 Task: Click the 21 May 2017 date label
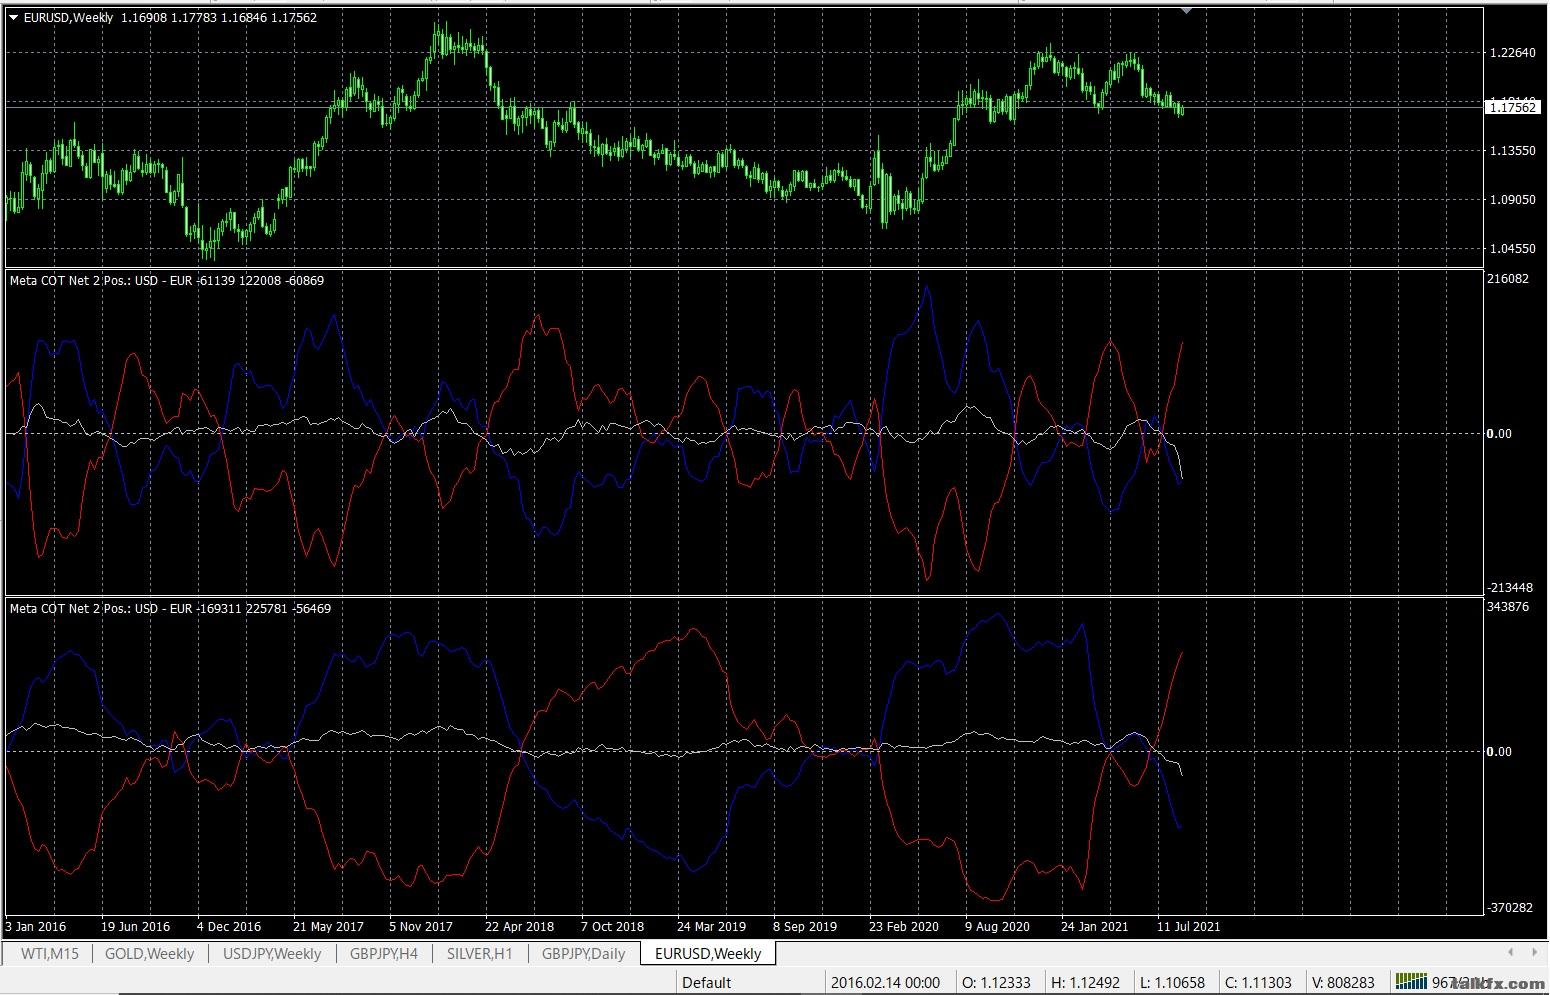click(x=328, y=927)
